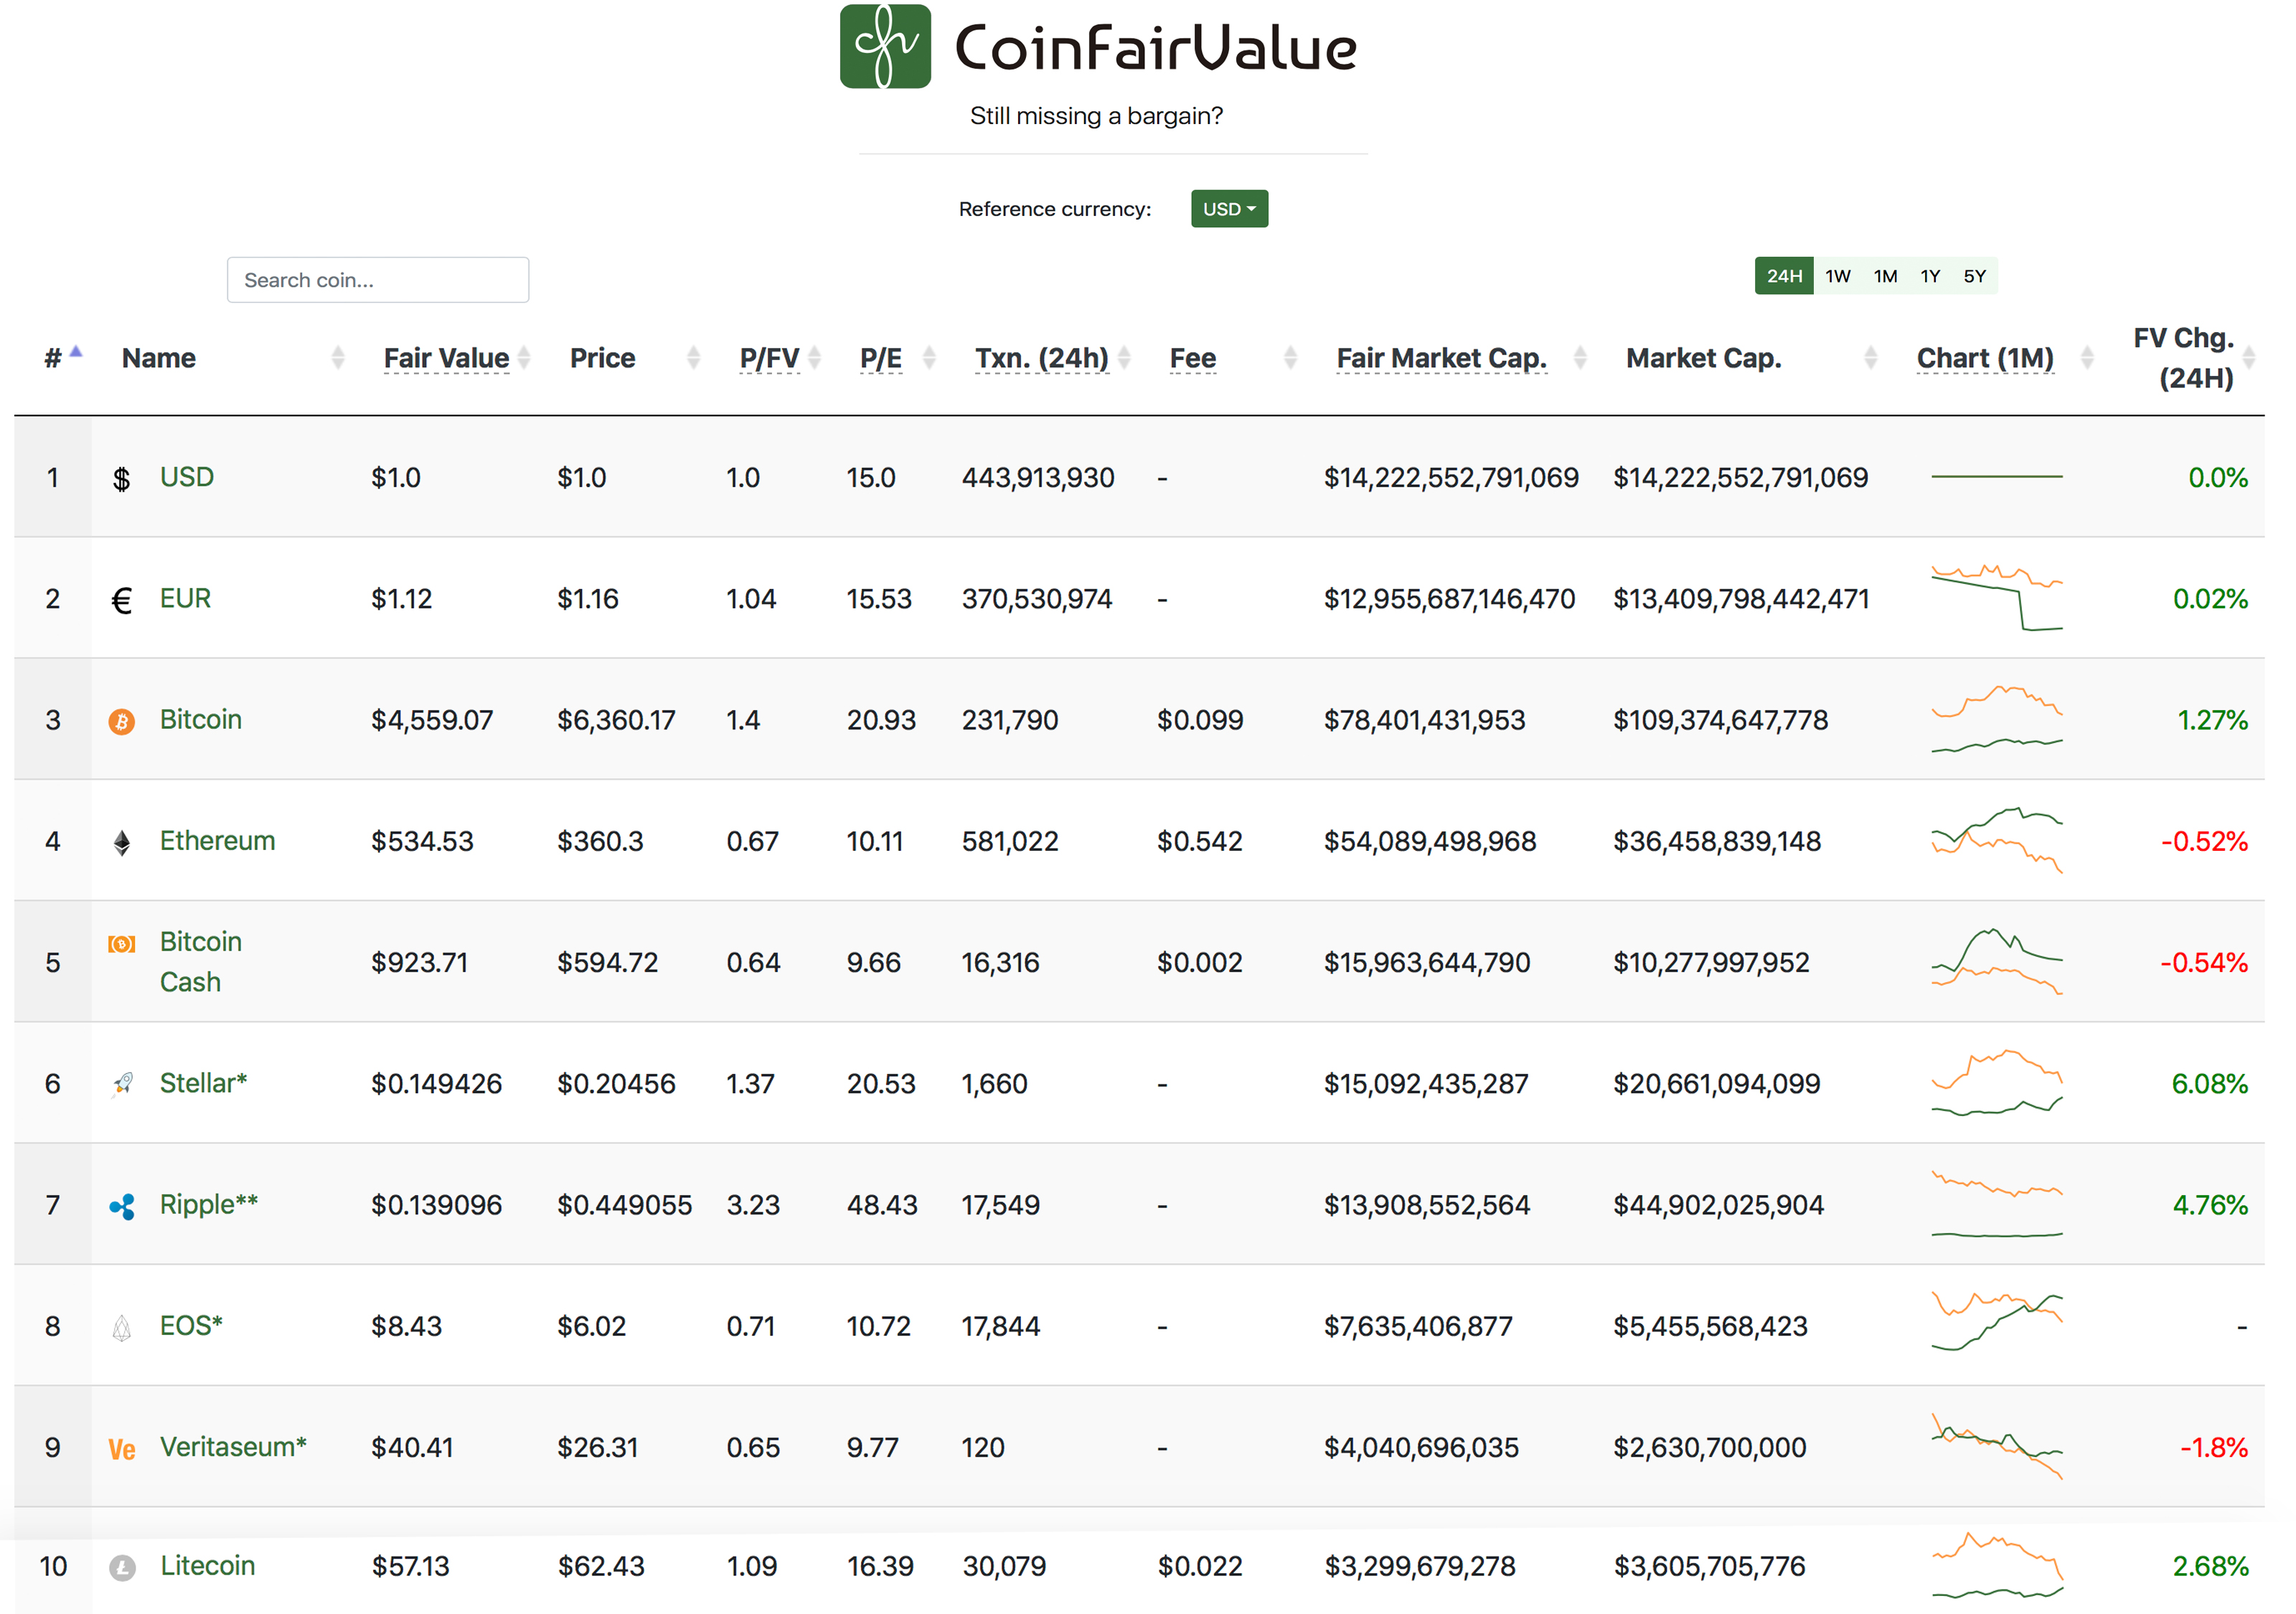
Task: Click the Bitcoin Cash row mini chart
Action: (1996, 961)
